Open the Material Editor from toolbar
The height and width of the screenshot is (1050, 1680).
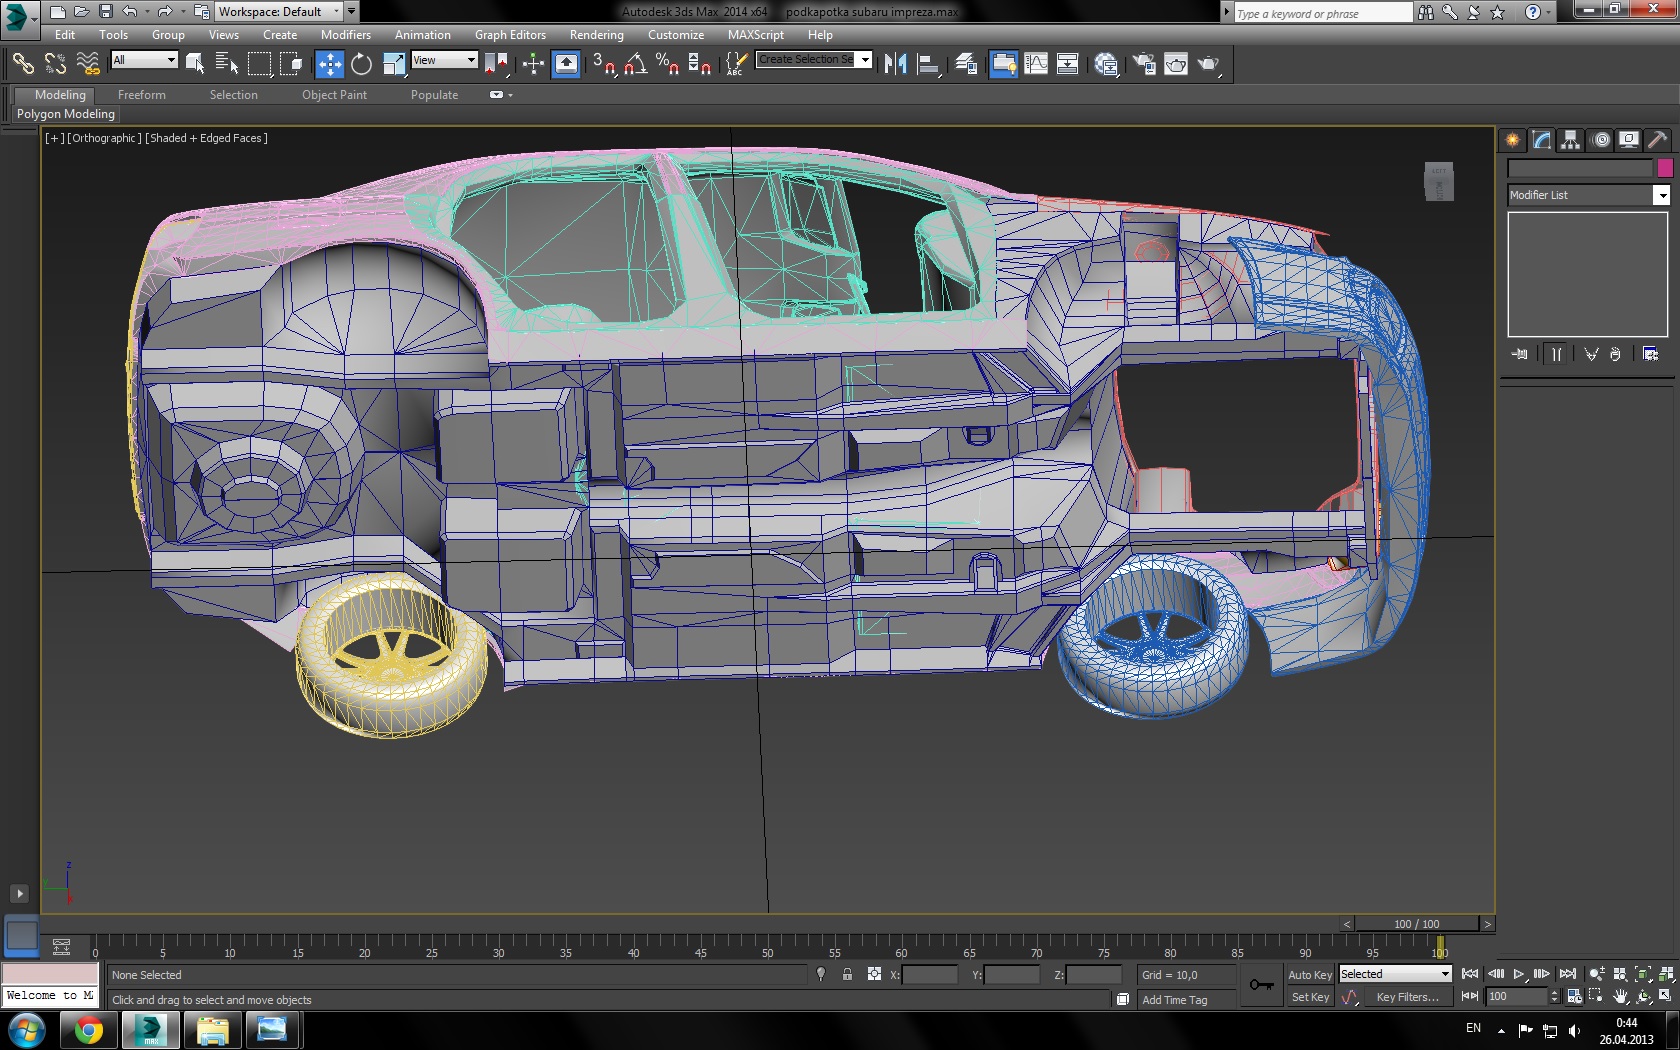[1105, 64]
